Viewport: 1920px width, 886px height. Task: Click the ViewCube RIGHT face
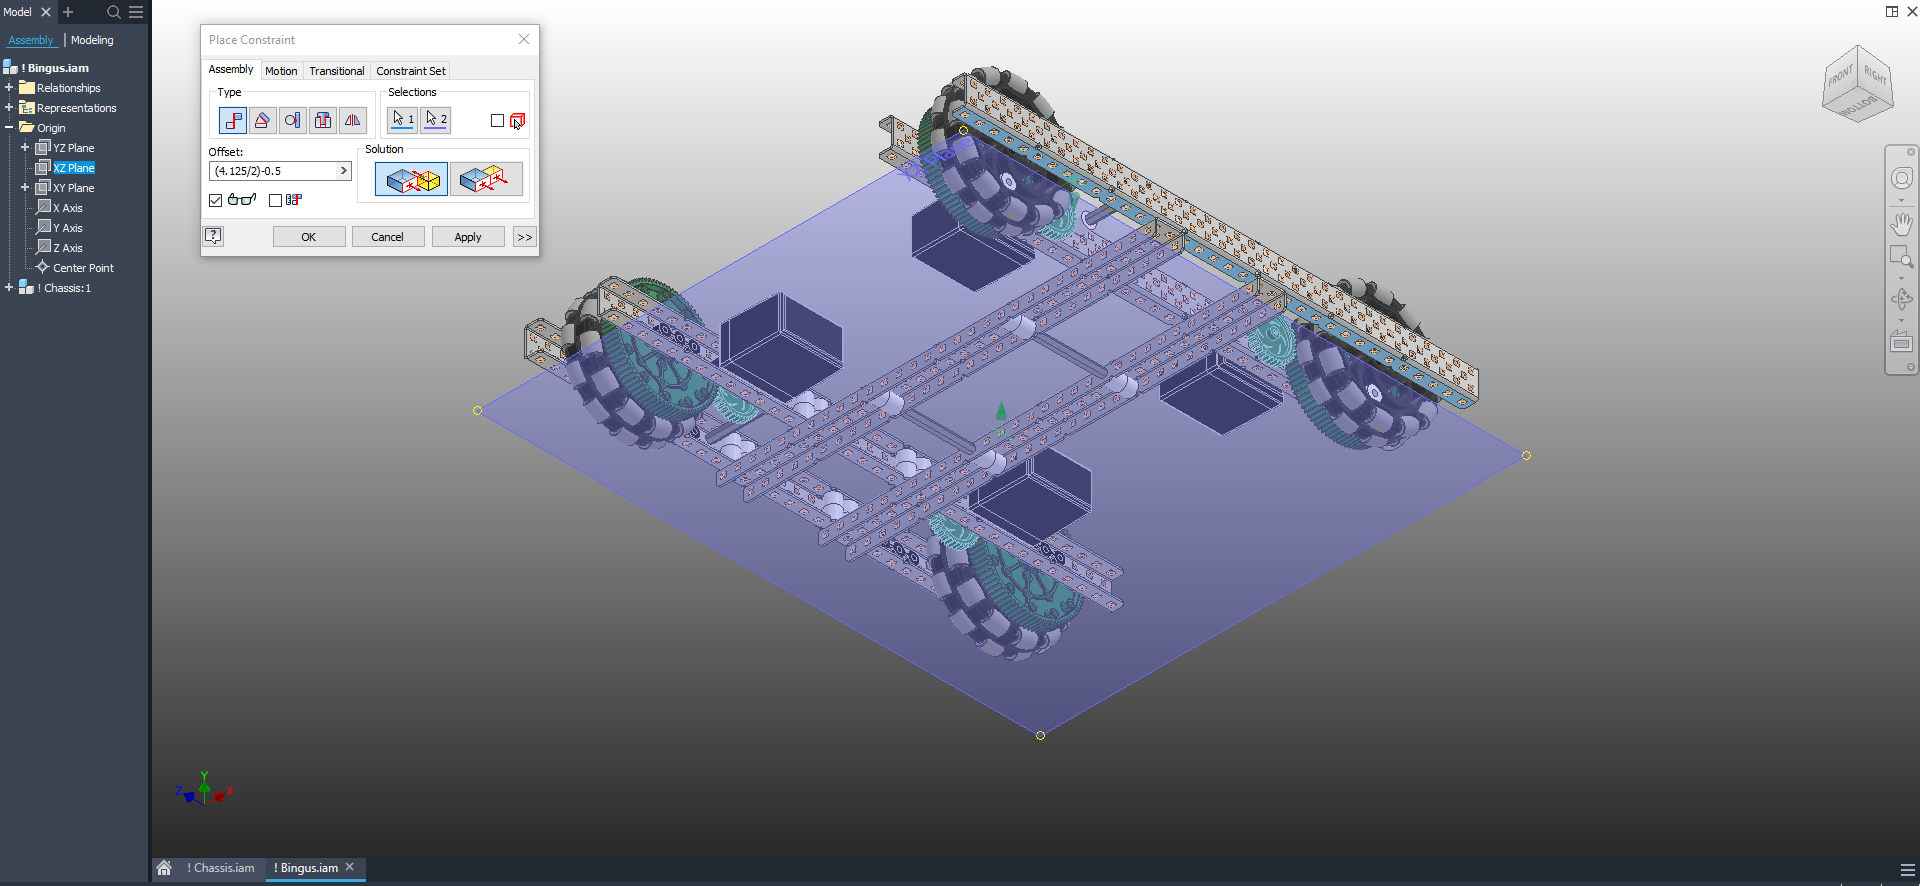[x=1875, y=75]
